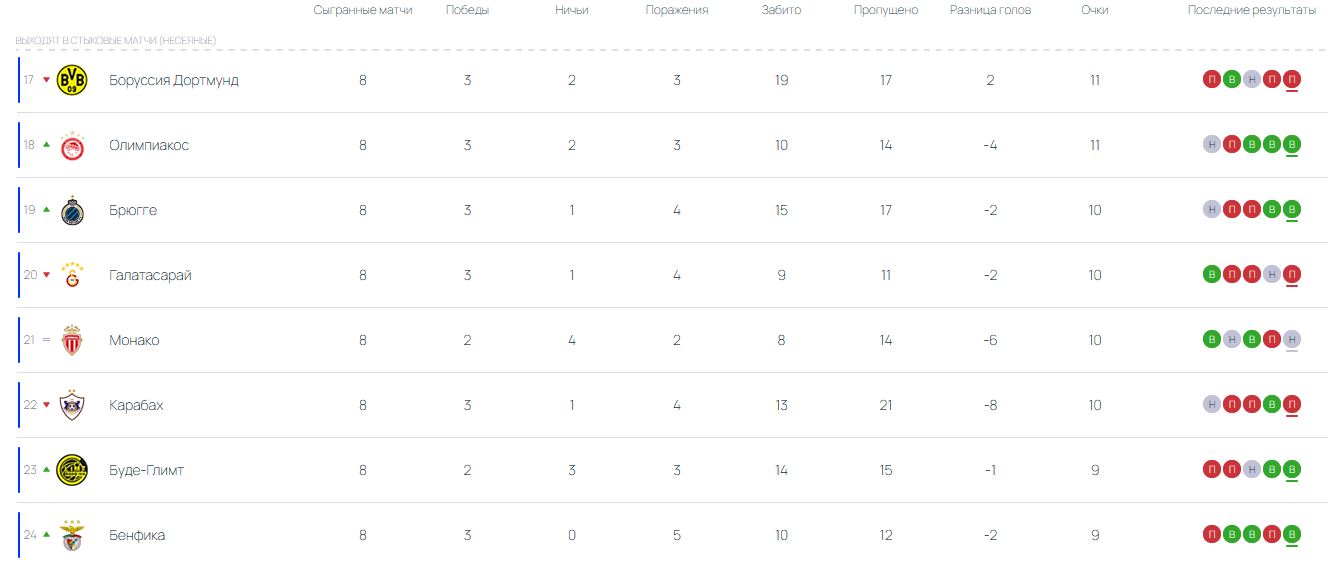Click Monaco's latest underlined draw badge

click(1292, 340)
